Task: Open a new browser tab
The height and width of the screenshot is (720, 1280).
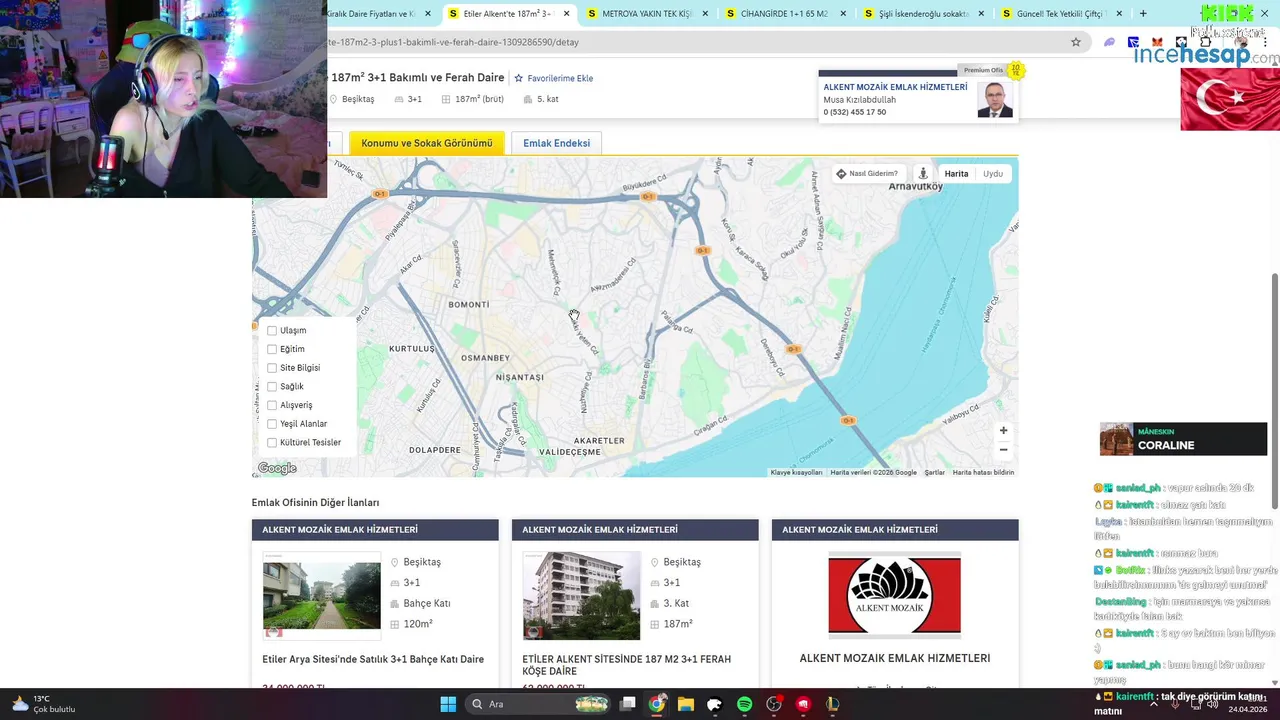Action: (1143, 14)
